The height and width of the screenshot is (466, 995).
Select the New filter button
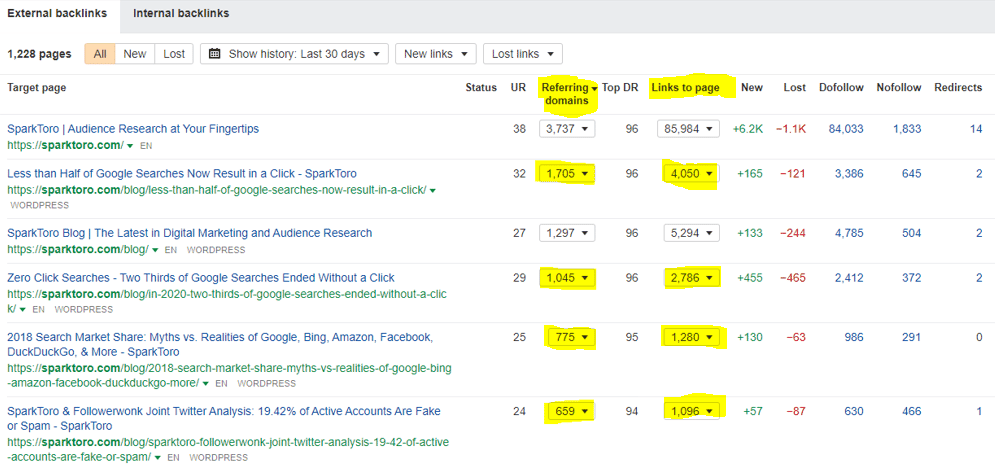tap(135, 54)
